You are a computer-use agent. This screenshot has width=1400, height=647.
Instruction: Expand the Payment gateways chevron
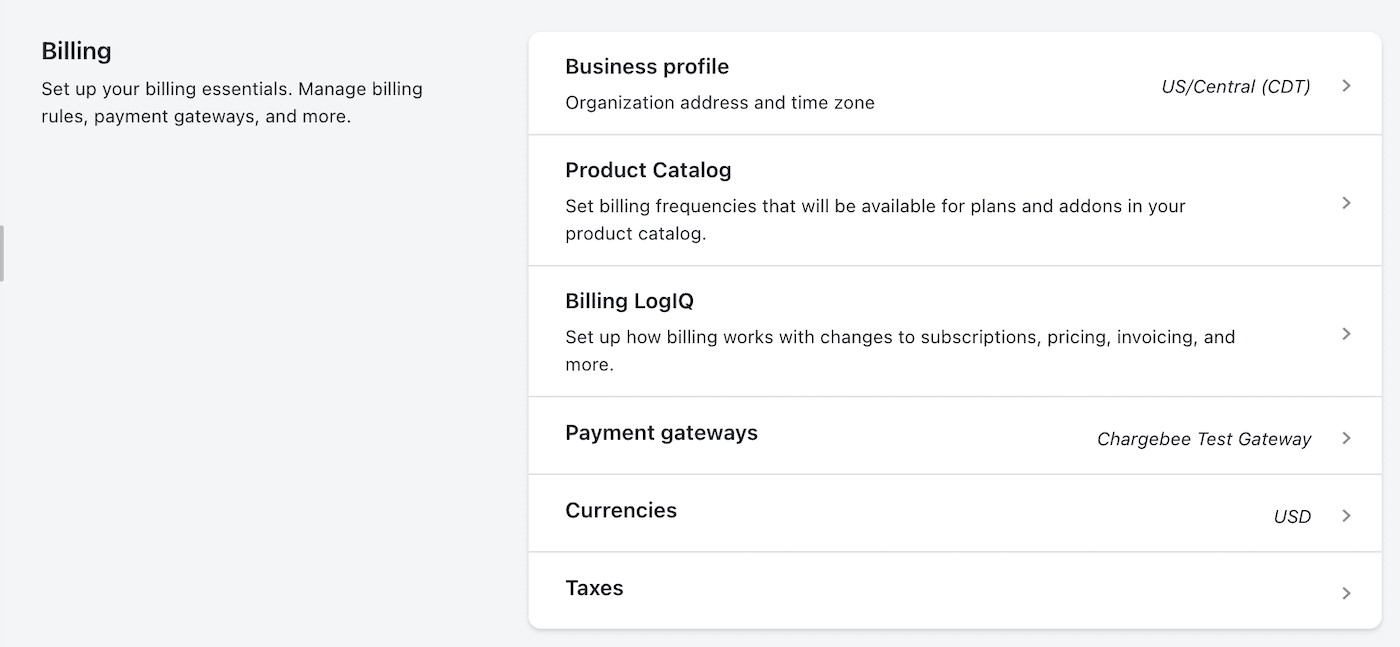coord(1346,437)
